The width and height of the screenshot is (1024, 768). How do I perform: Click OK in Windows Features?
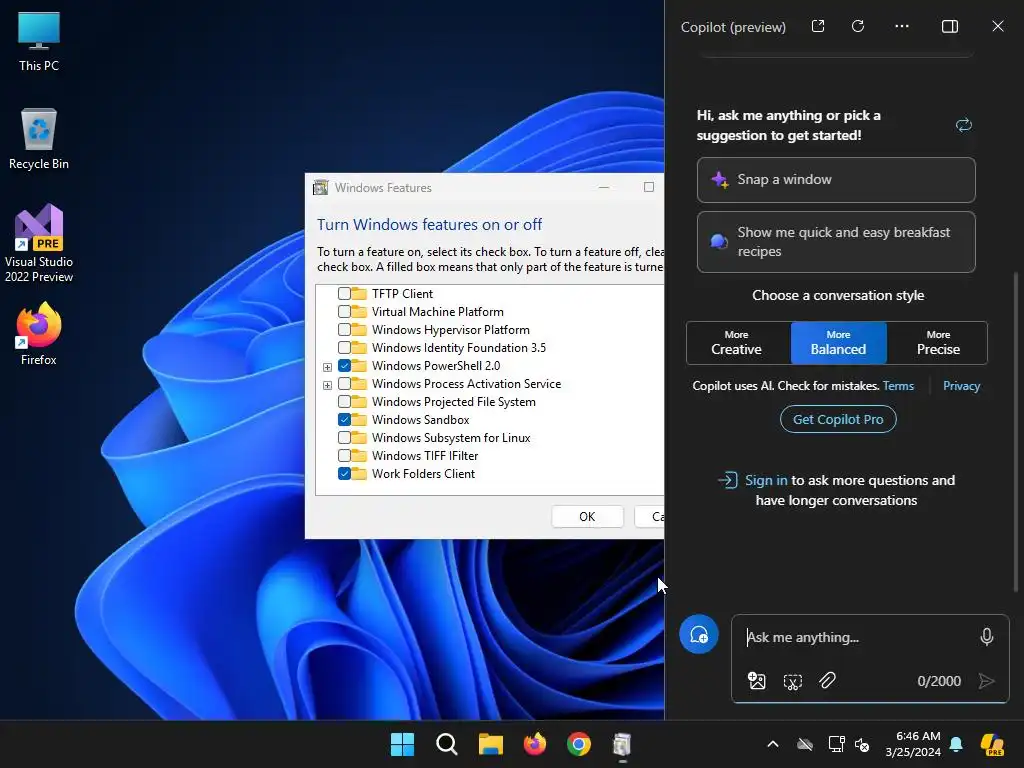point(587,517)
